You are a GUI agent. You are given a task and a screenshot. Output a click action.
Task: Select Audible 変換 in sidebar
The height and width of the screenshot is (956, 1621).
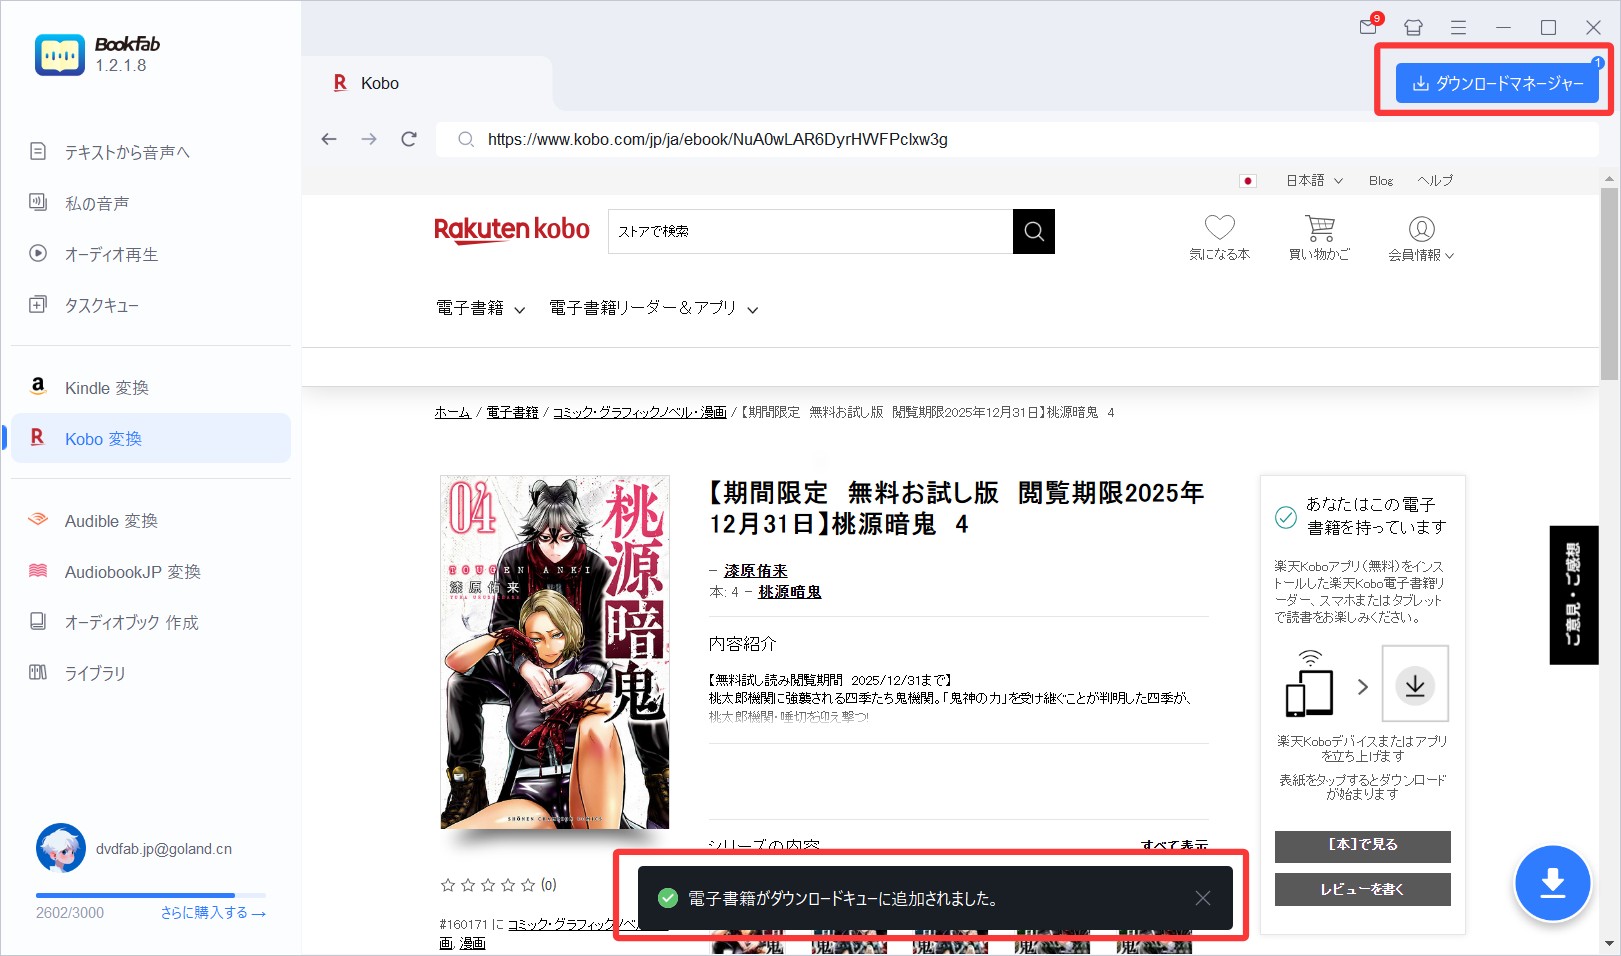pyautogui.click(x=111, y=521)
